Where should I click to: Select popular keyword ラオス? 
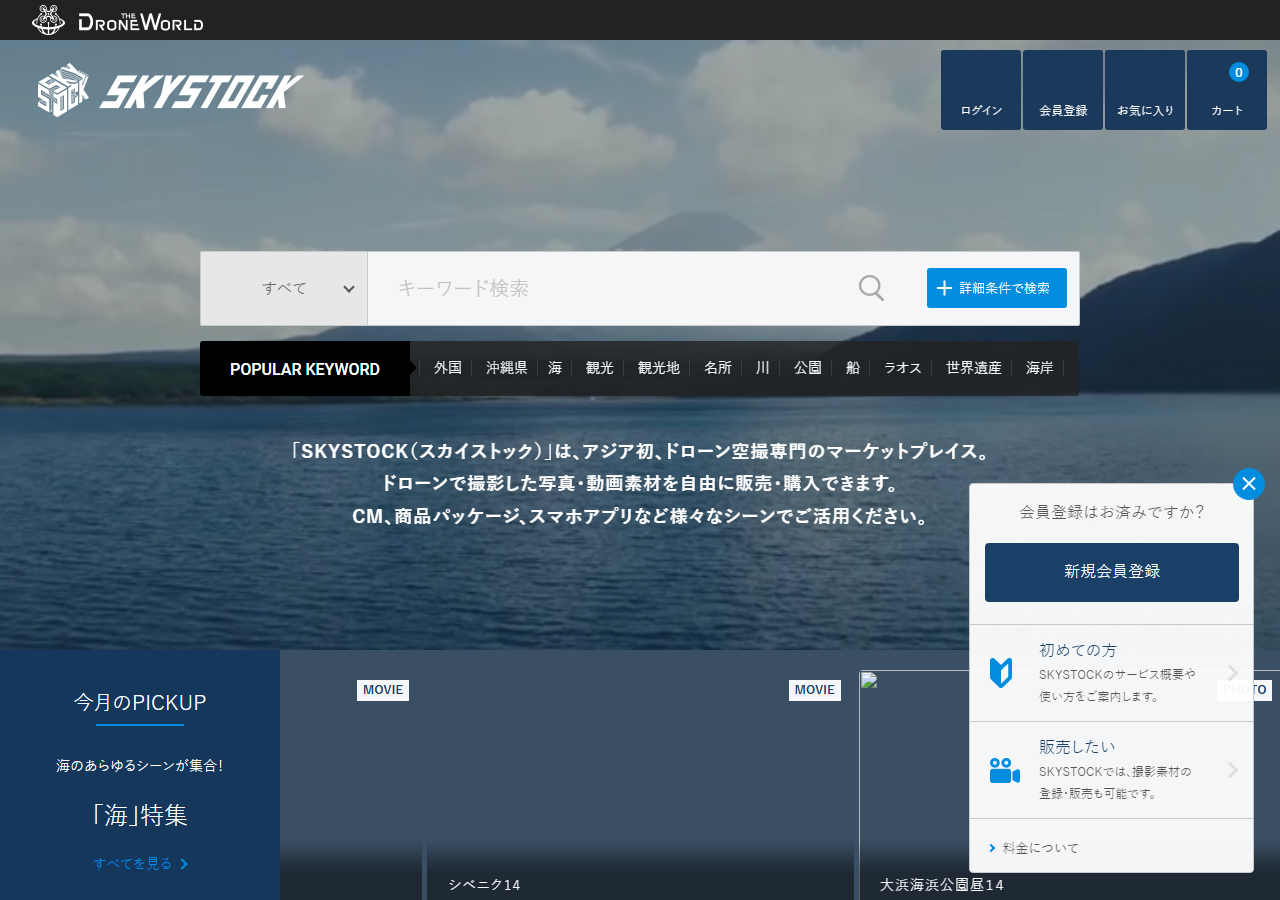pos(903,368)
